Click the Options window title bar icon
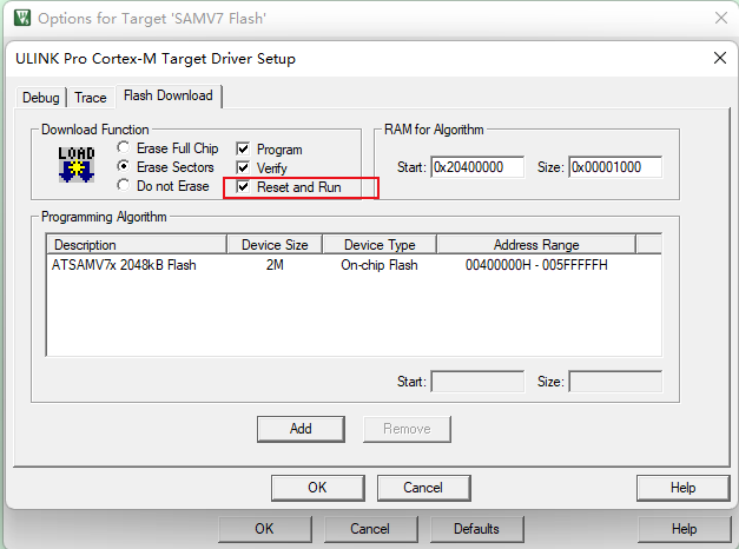 click(x=20, y=18)
